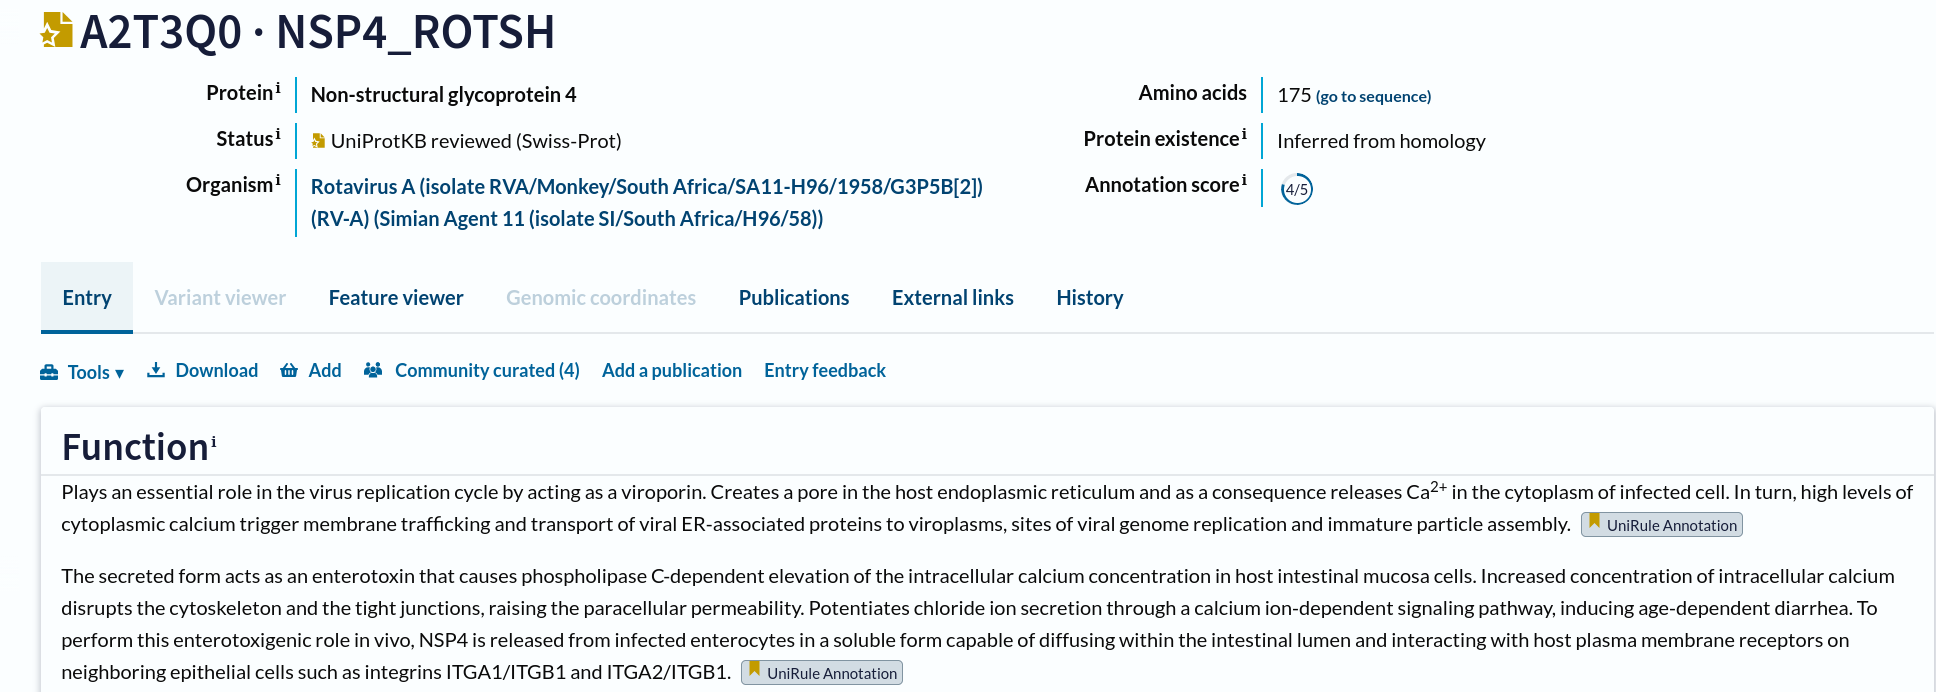The width and height of the screenshot is (1936, 692).
Task: Click the annotation score 4/5 circle
Action: click(x=1297, y=189)
